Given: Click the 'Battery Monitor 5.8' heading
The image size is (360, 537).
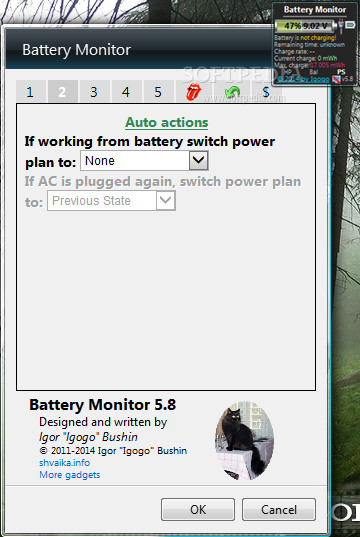Looking at the screenshot, I should [x=102, y=405].
